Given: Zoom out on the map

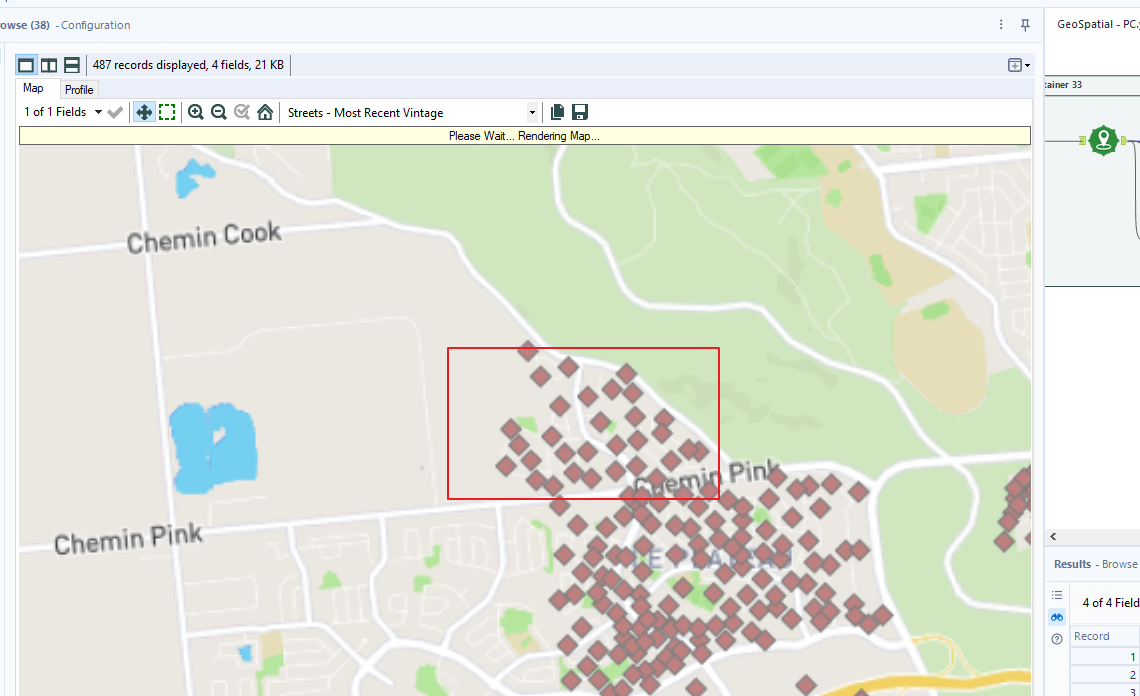Looking at the screenshot, I should click(x=219, y=112).
